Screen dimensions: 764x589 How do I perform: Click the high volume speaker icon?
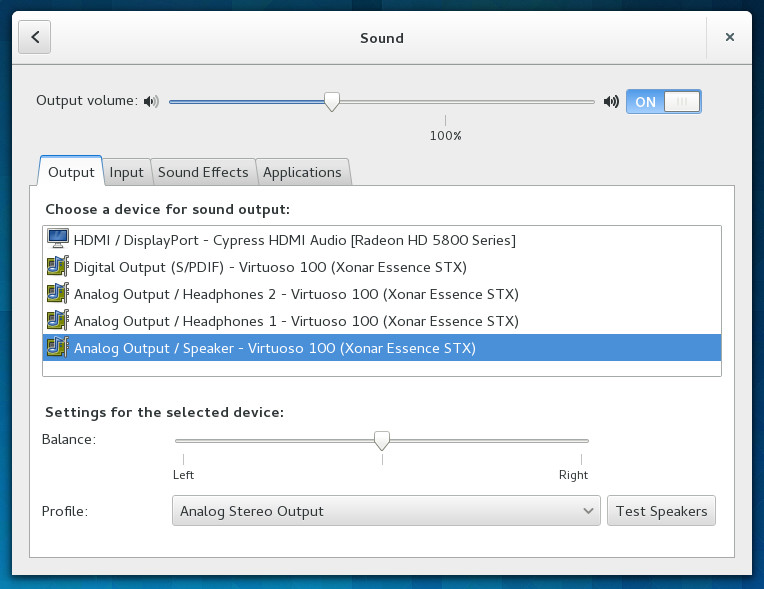pyautogui.click(x=611, y=101)
